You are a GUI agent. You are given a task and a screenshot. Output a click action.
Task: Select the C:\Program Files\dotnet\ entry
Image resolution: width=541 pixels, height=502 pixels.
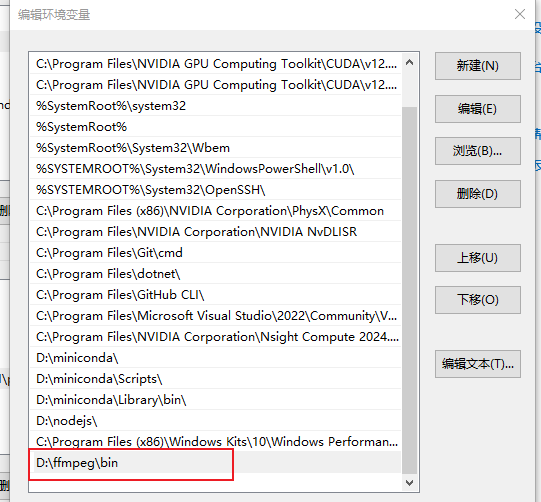216,274
